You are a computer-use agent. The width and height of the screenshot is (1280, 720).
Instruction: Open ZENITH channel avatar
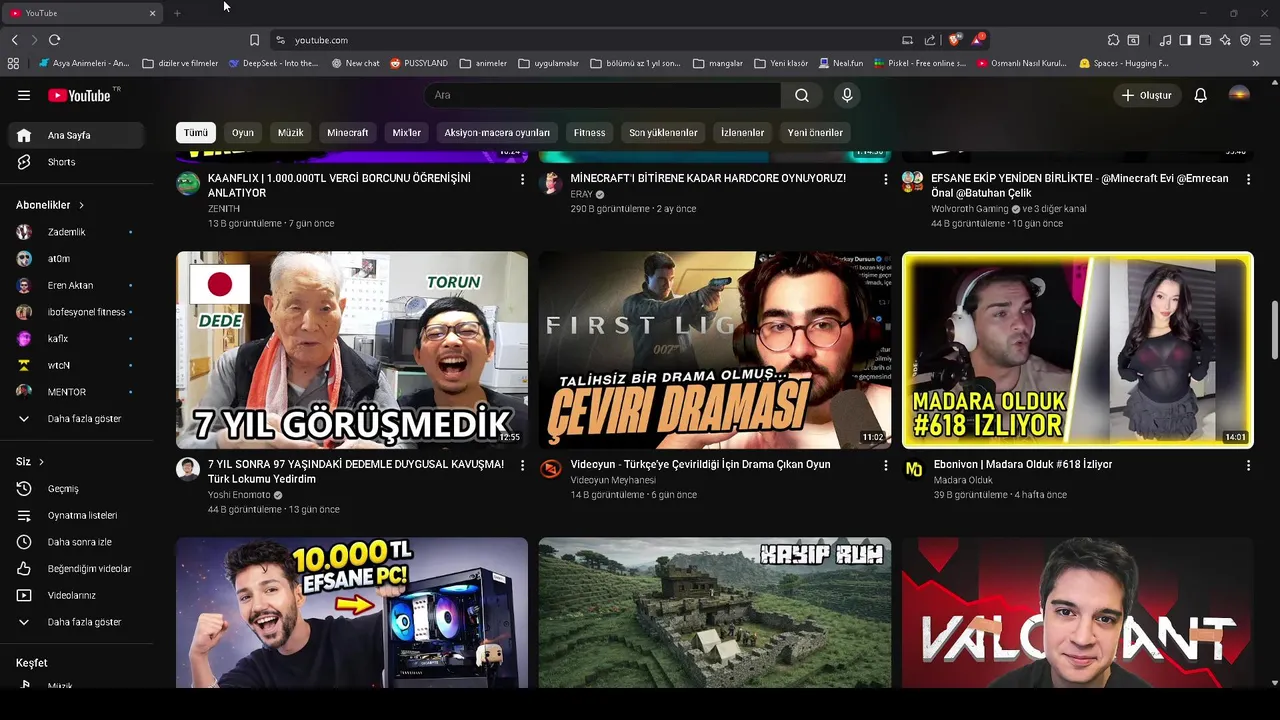[188, 183]
